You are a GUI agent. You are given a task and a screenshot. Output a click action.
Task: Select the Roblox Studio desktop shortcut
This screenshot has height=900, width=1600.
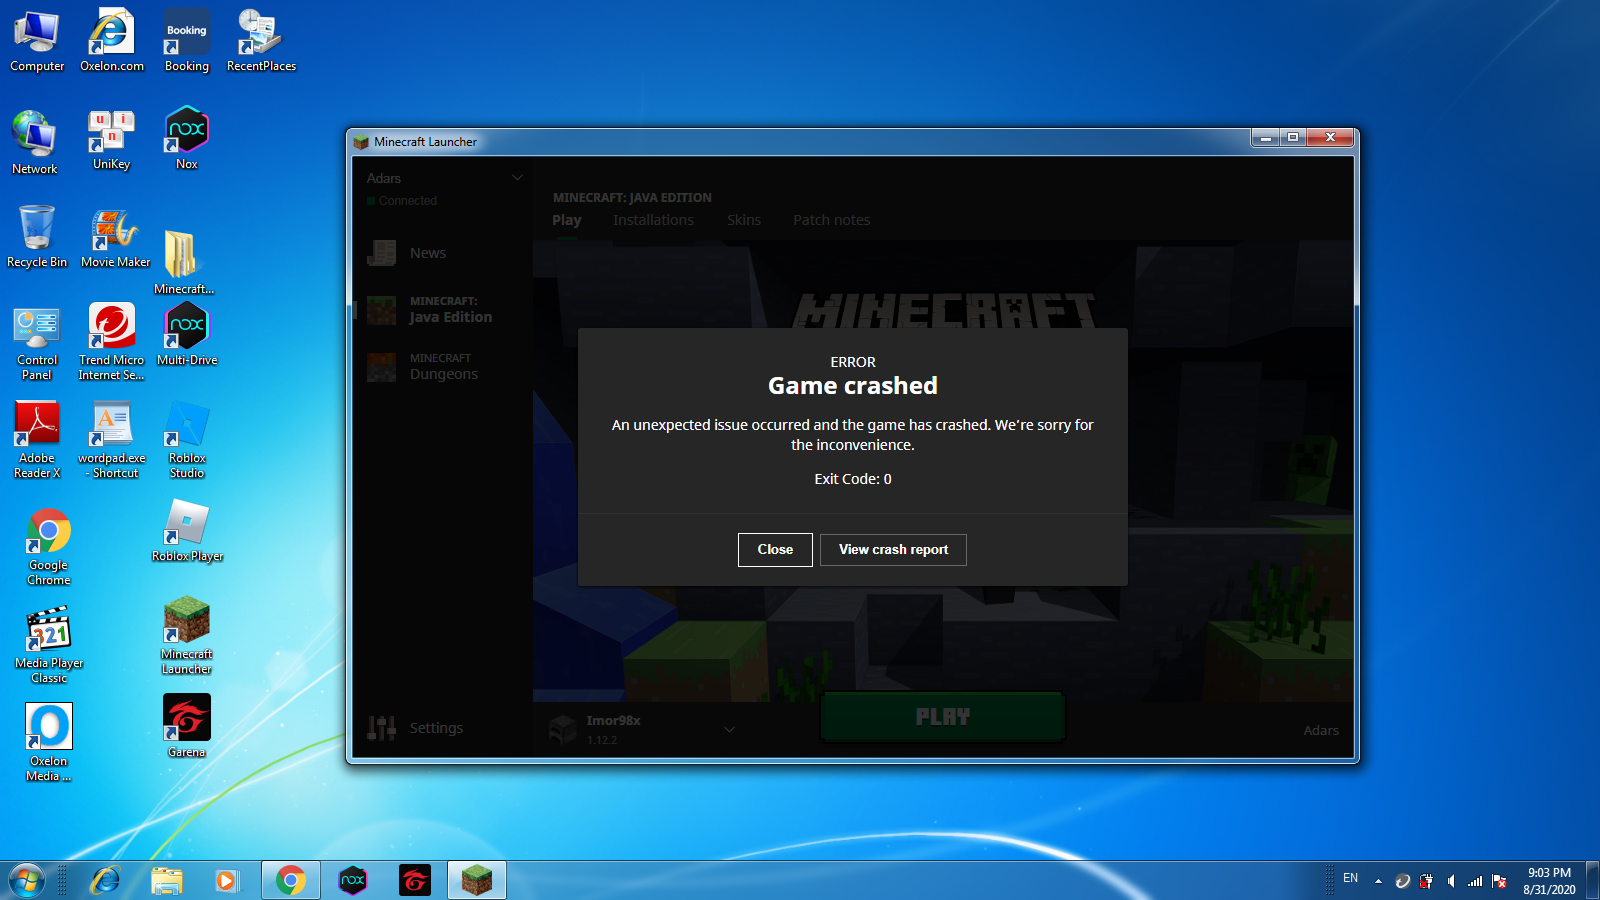[187, 441]
